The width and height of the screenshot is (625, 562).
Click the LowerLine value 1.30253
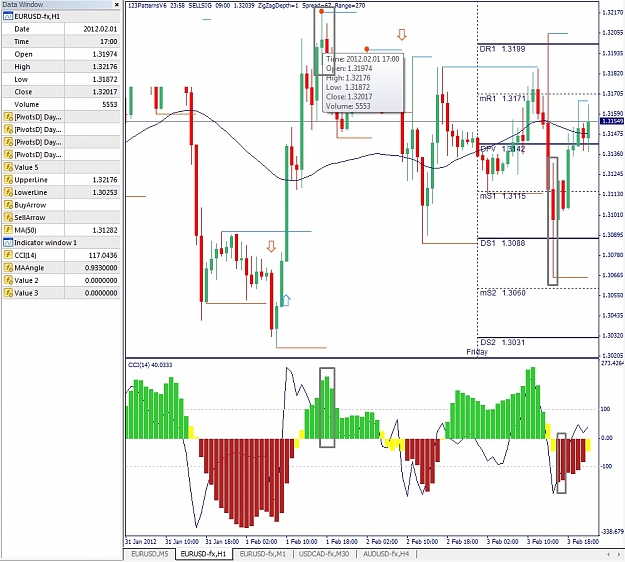point(105,193)
